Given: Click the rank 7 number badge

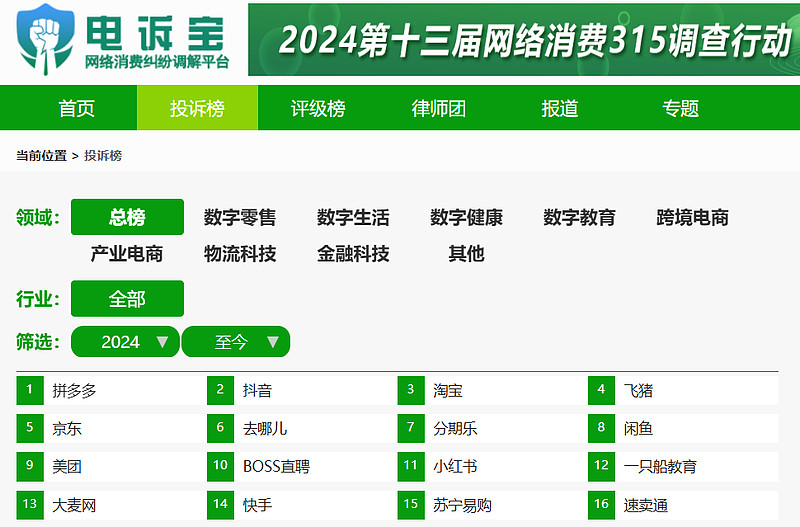Looking at the screenshot, I should point(411,428).
